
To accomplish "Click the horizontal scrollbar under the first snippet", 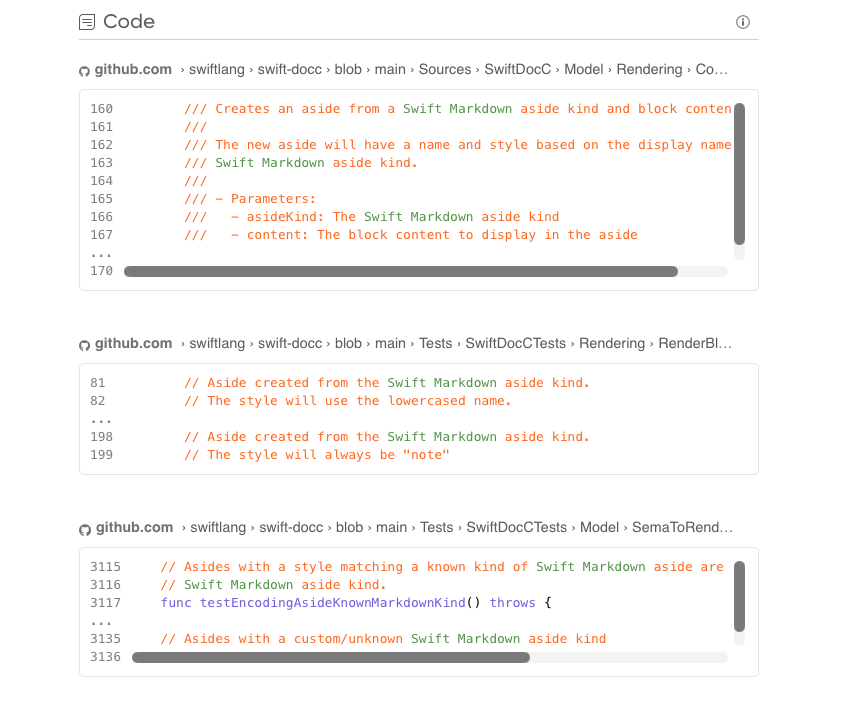I will pos(400,271).
